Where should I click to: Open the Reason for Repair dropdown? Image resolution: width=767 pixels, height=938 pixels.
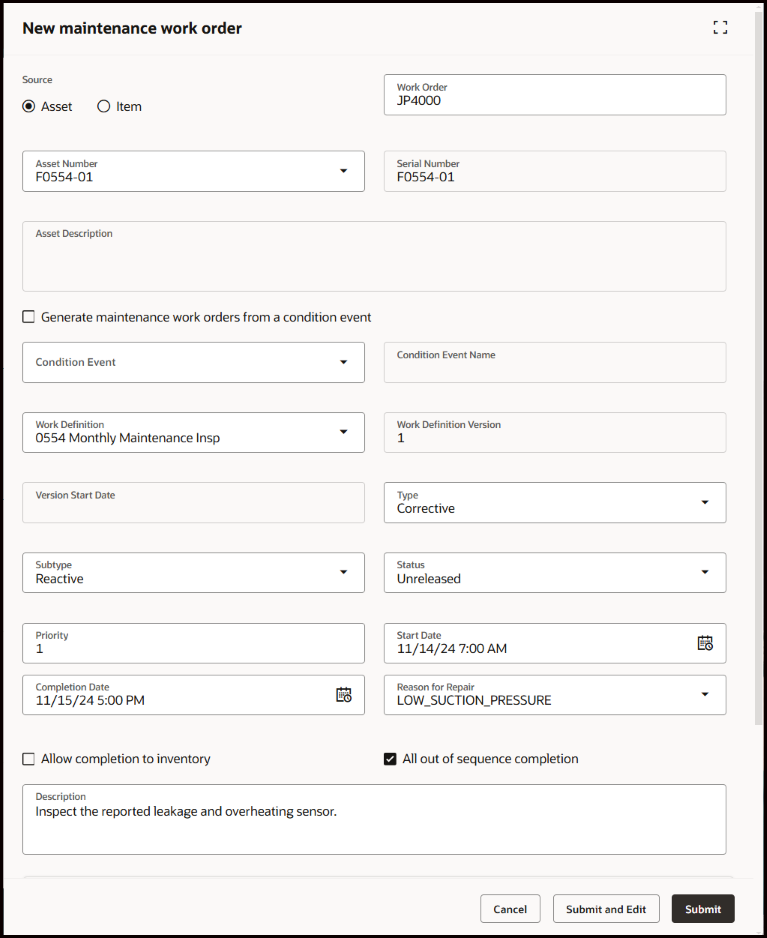click(705, 694)
